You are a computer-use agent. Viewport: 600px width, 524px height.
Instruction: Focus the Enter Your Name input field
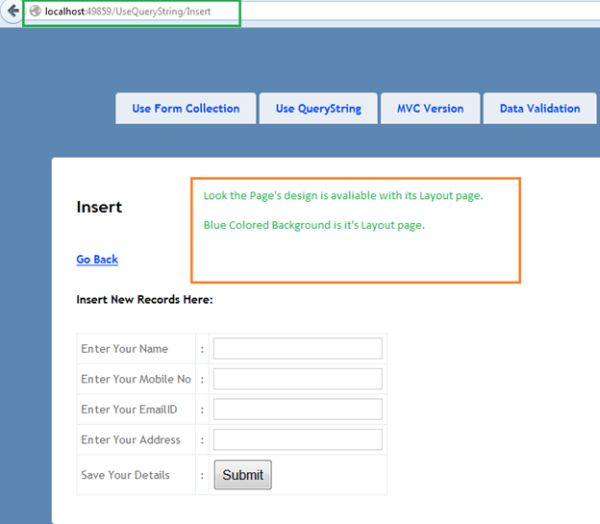(x=298, y=348)
